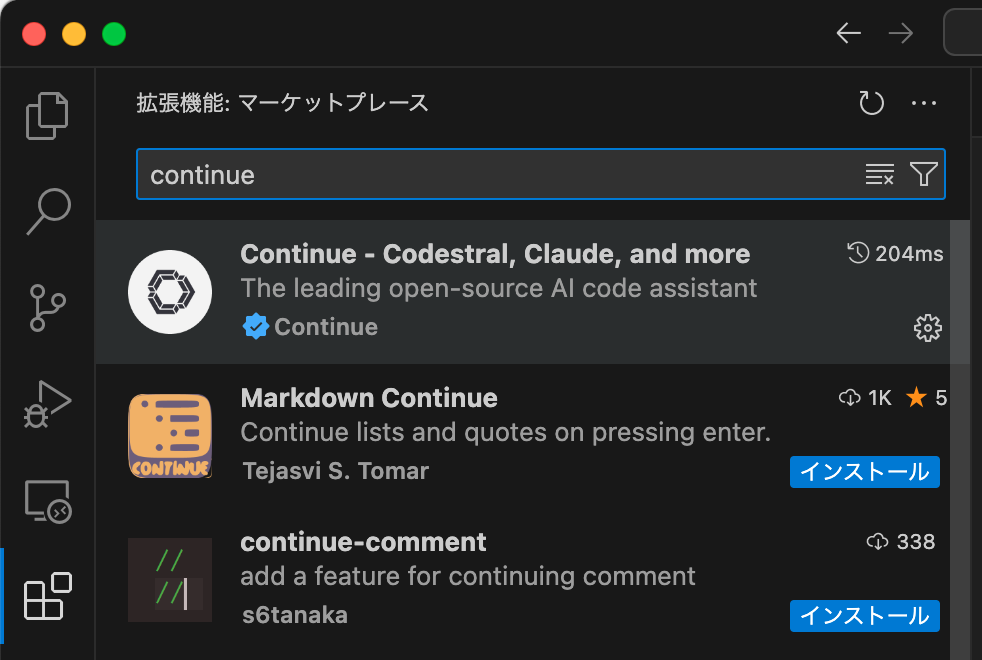Clear extensions search results
Image resolution: width=982 pixels, height=660 pixels.
click(x=879, y=175)
